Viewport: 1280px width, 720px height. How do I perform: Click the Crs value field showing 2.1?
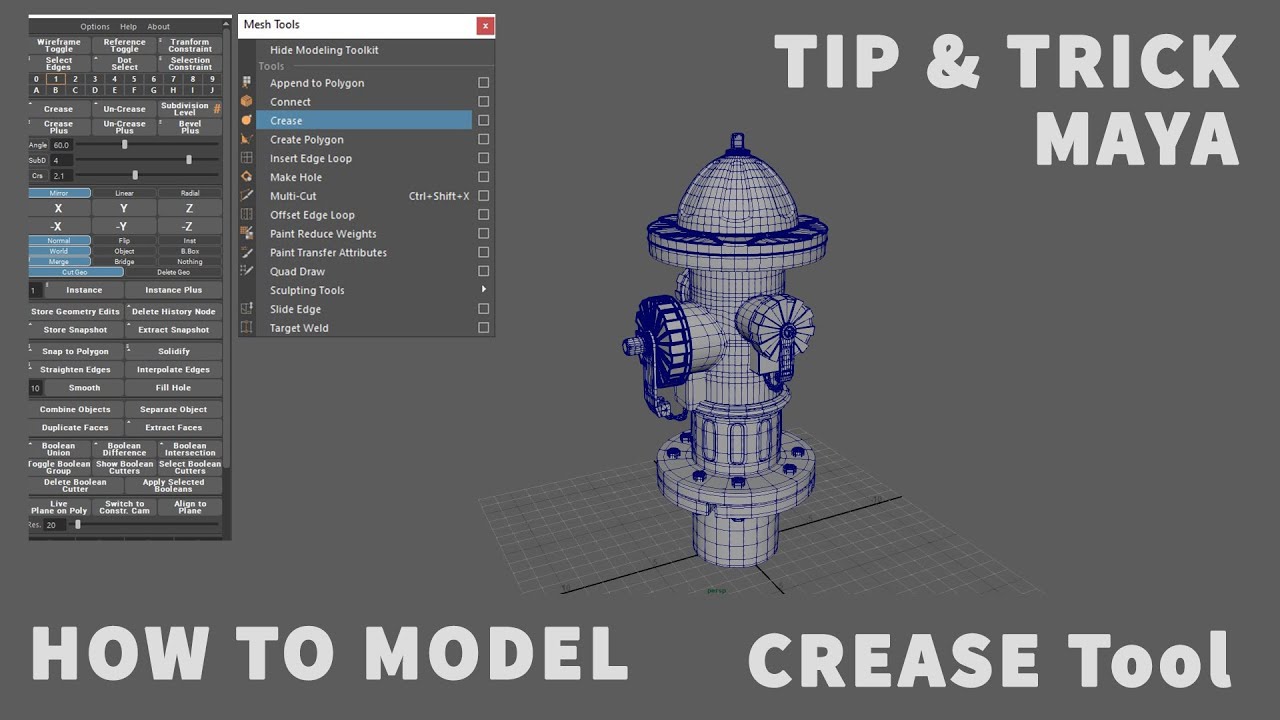[61, 176]
